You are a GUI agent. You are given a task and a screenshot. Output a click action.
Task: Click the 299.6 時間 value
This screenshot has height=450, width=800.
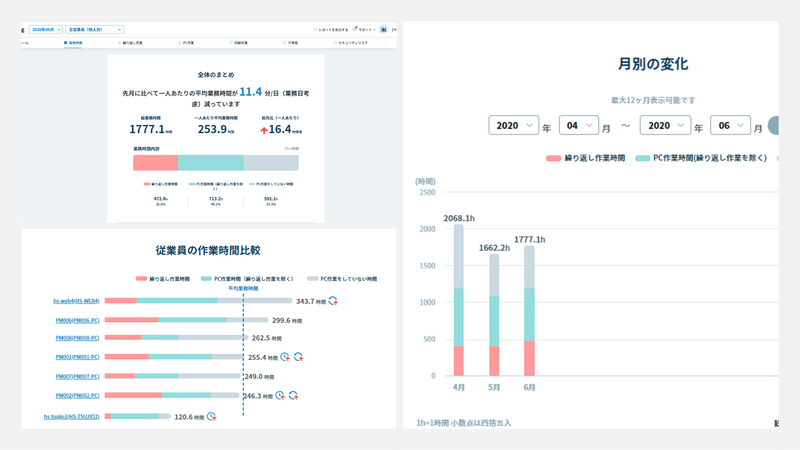[x=287, y=320]
